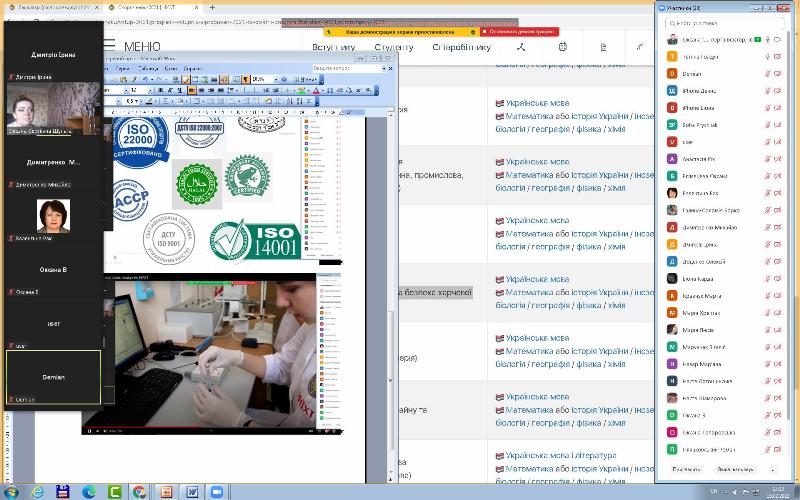Screen dimensions: 800x500
Task: Click the Invite button in participants panel
Action: [687, 468]
